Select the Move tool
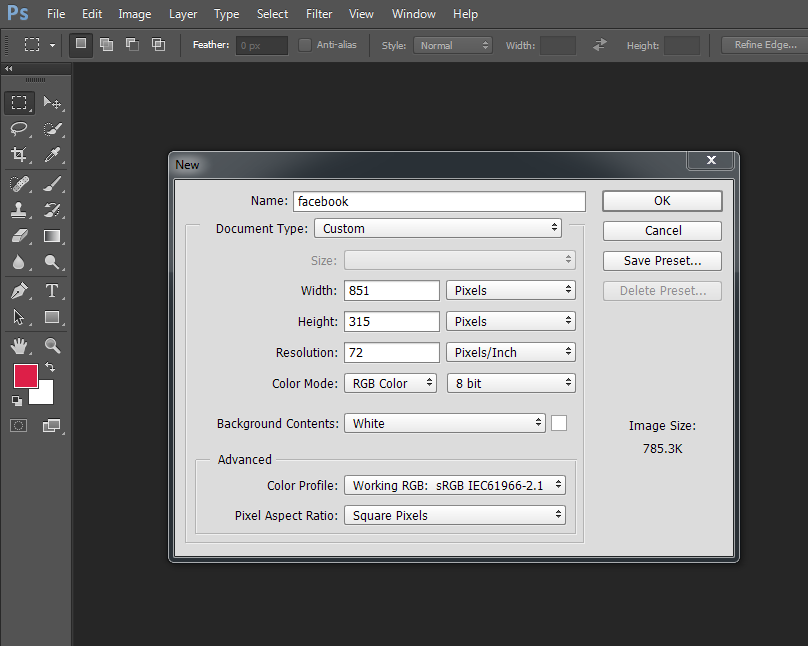 [x=52, y=103]
